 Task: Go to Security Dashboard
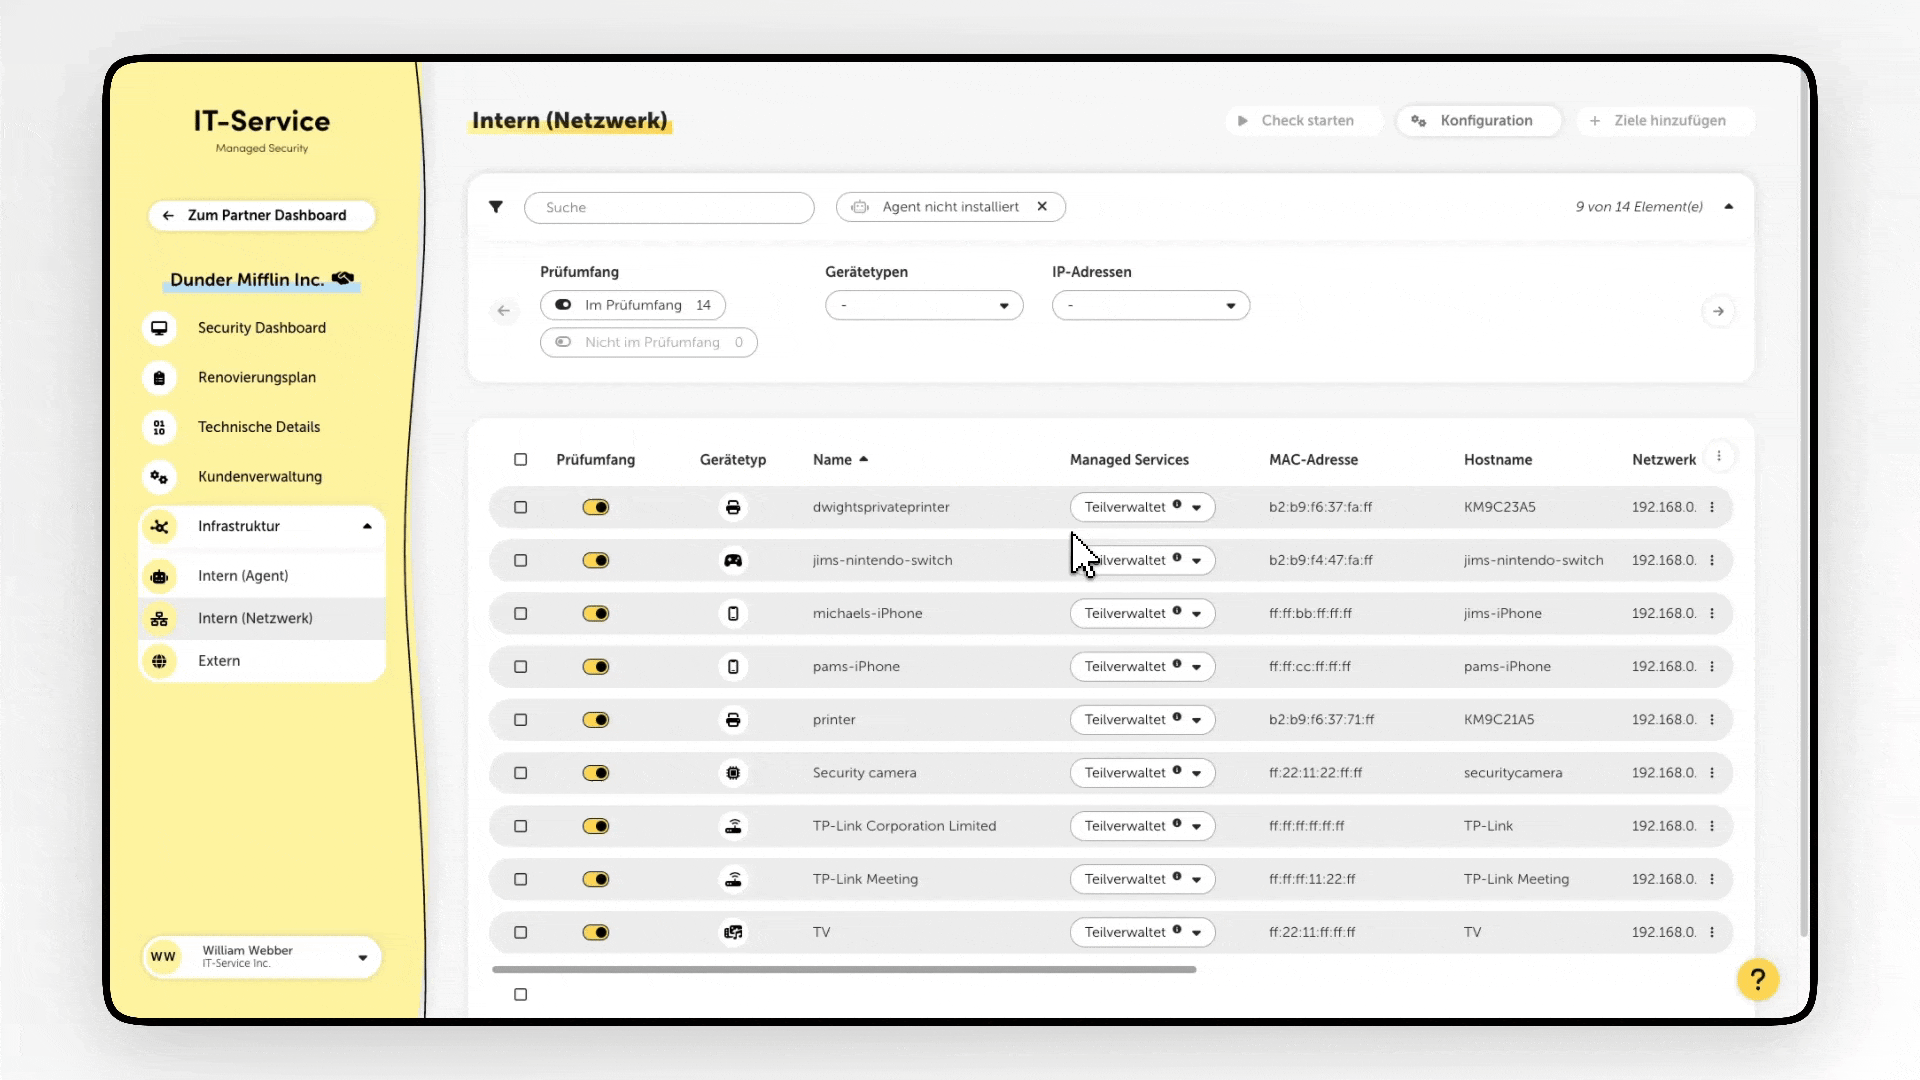coord(261,328)
